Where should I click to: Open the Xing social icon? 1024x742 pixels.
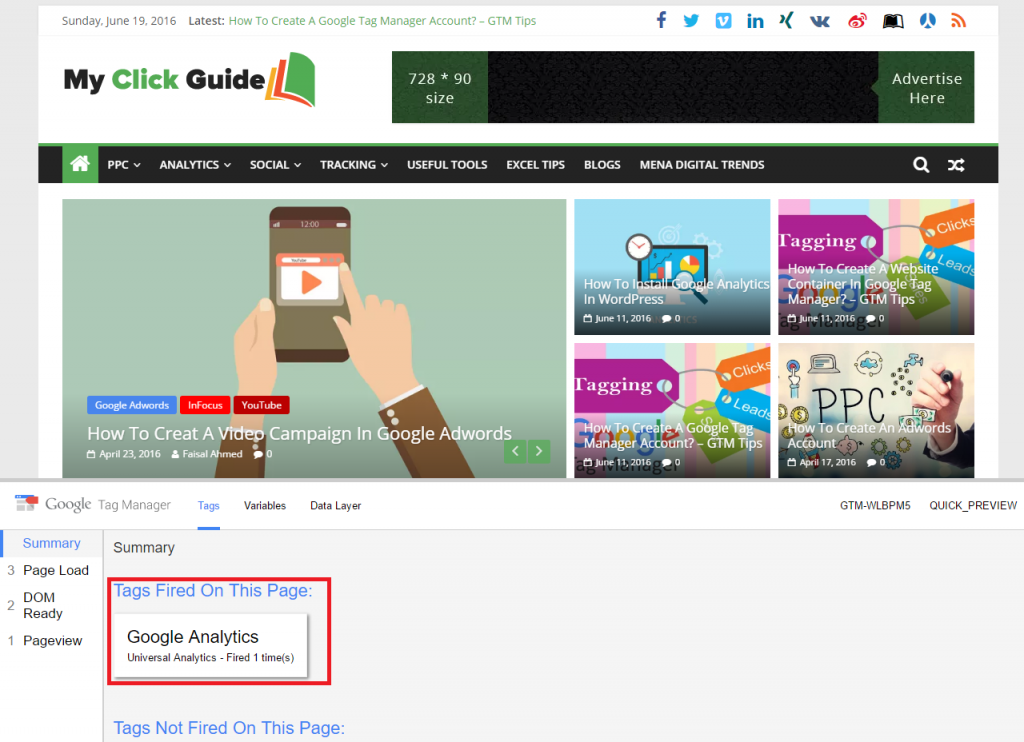(786, 20)
